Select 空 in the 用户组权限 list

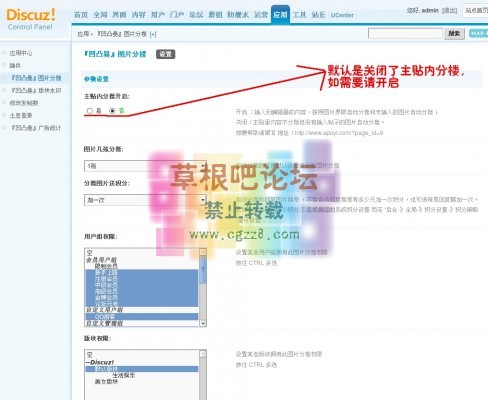click(x=142, y=252)
